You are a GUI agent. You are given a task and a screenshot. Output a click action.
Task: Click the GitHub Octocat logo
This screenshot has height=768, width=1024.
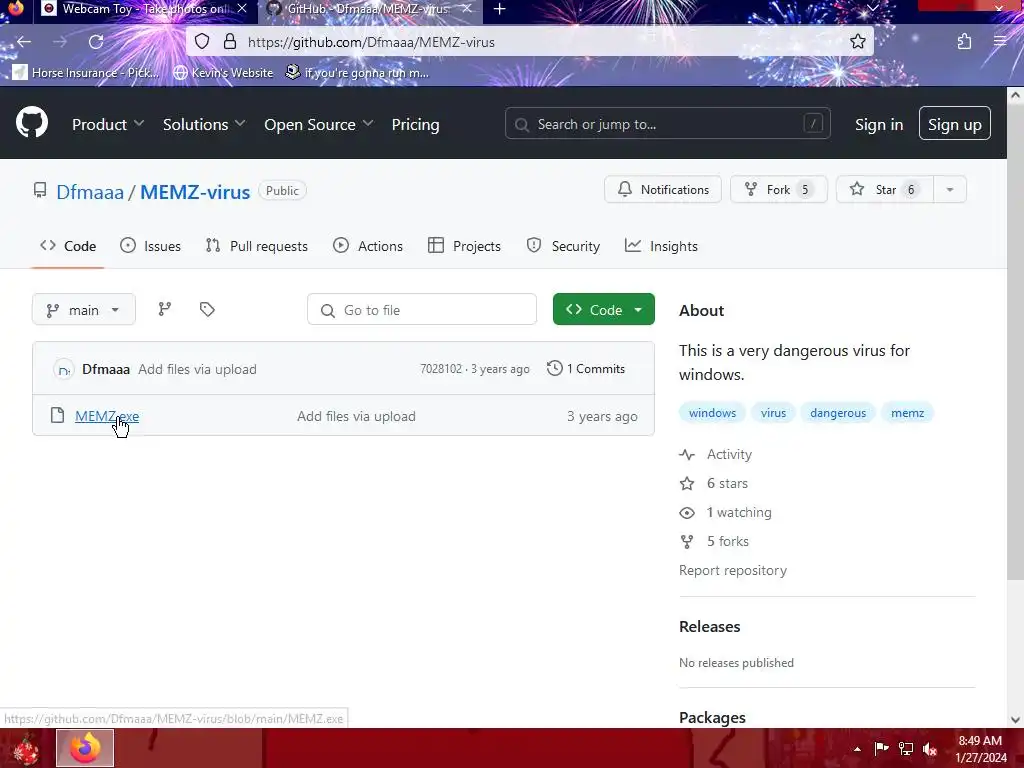[32, 122]
